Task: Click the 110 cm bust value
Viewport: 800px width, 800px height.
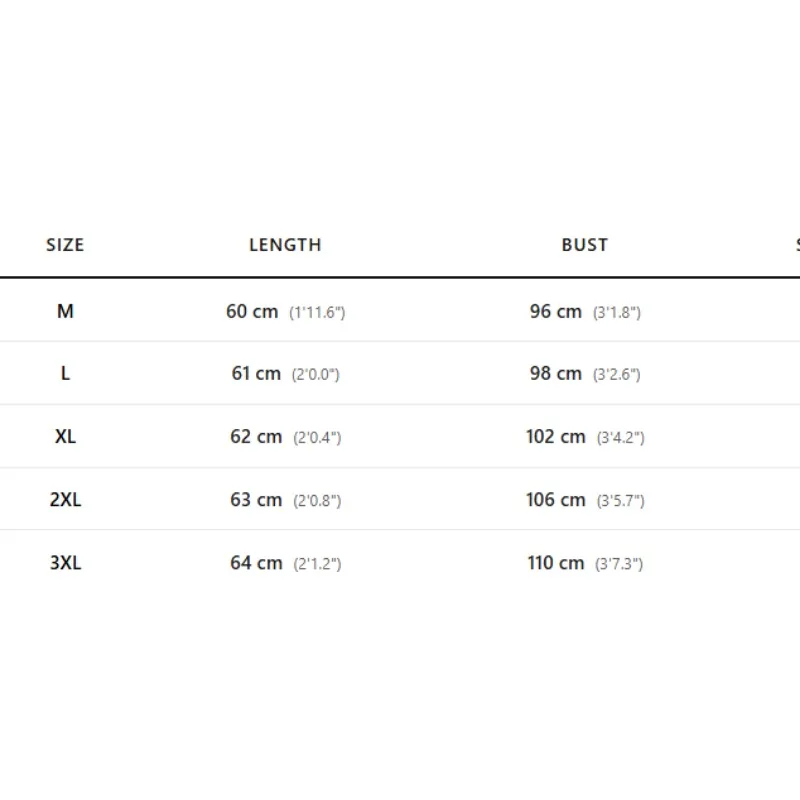Action: pyautogui.click(x=556, y=563)
